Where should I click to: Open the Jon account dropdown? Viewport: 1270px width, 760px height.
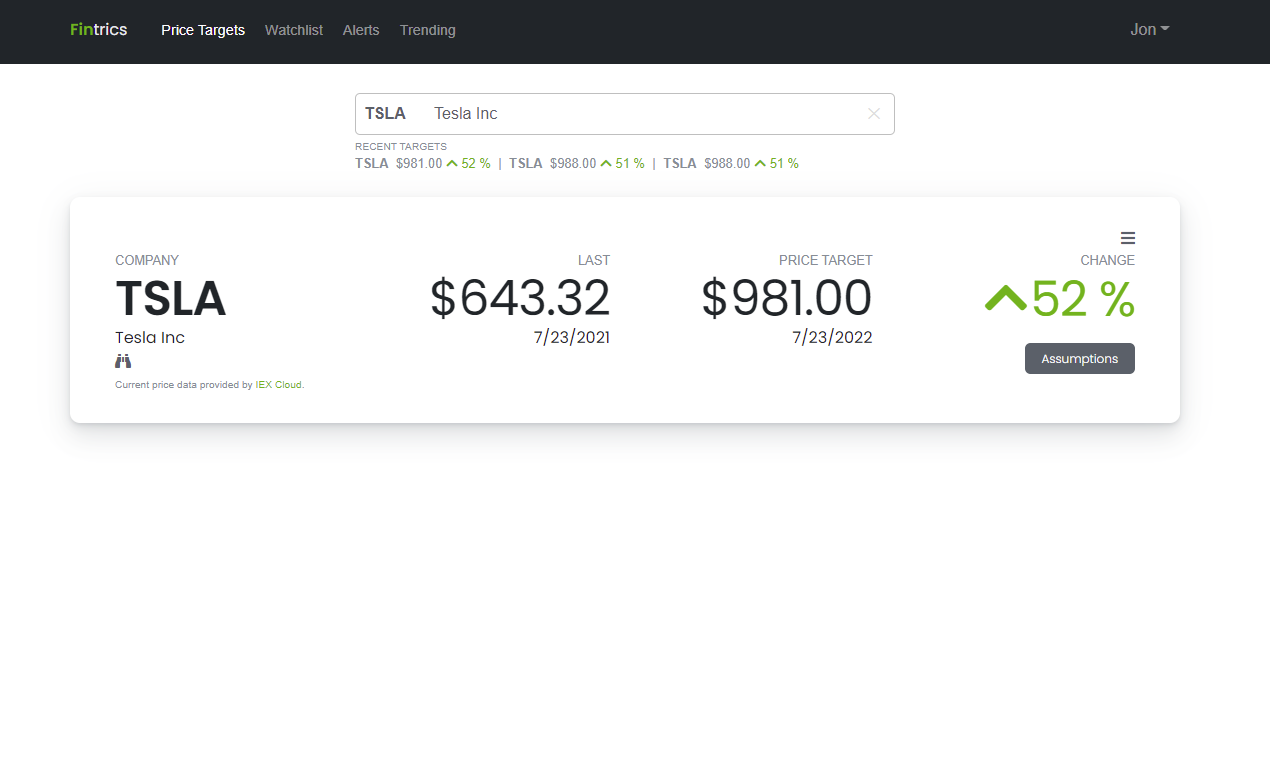point(1149,29)
